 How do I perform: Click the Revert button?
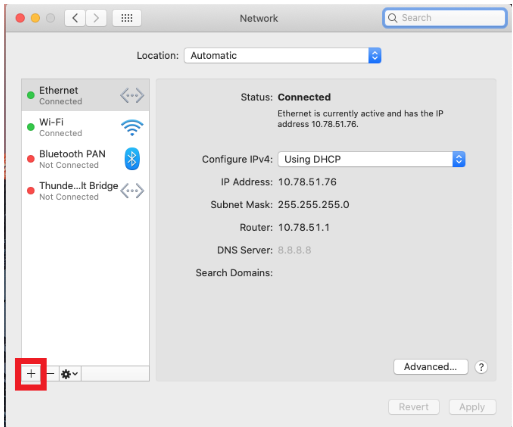[414, 407]
